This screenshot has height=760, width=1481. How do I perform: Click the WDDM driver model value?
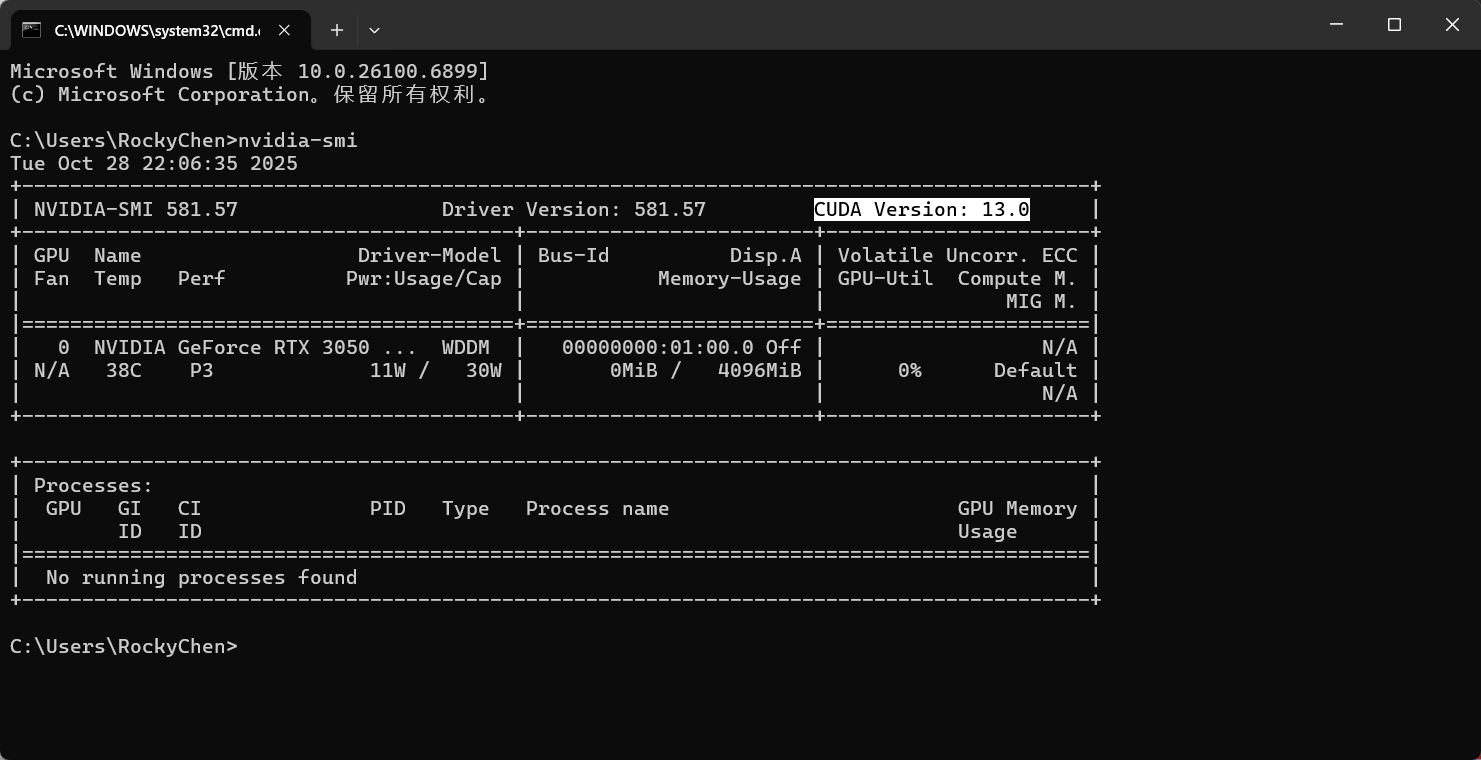(x=466, y=348)
